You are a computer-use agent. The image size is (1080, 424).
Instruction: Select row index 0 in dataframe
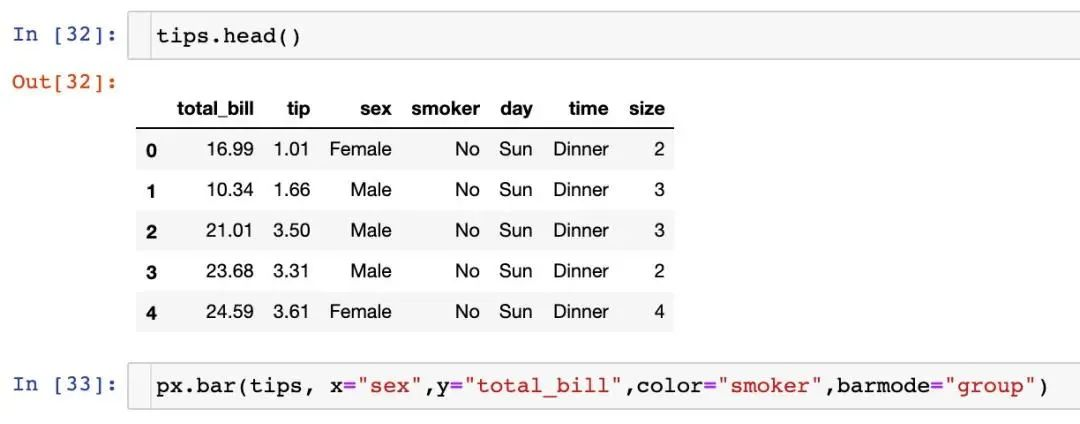point(152,150)
